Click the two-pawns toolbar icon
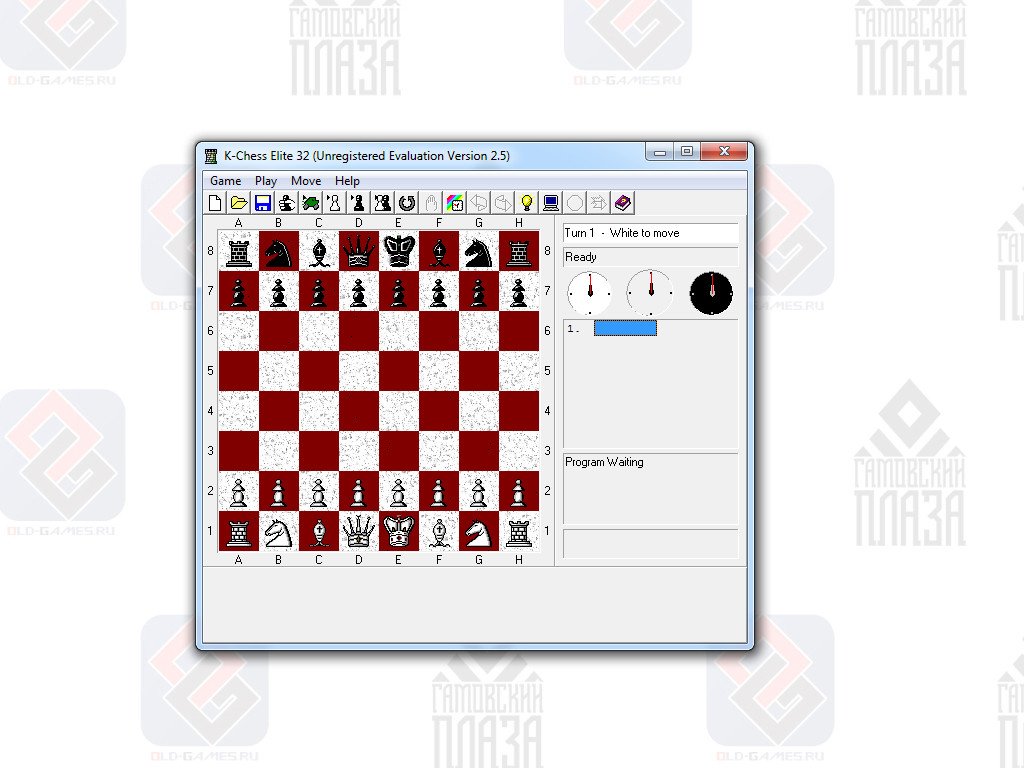 (383, 203)
